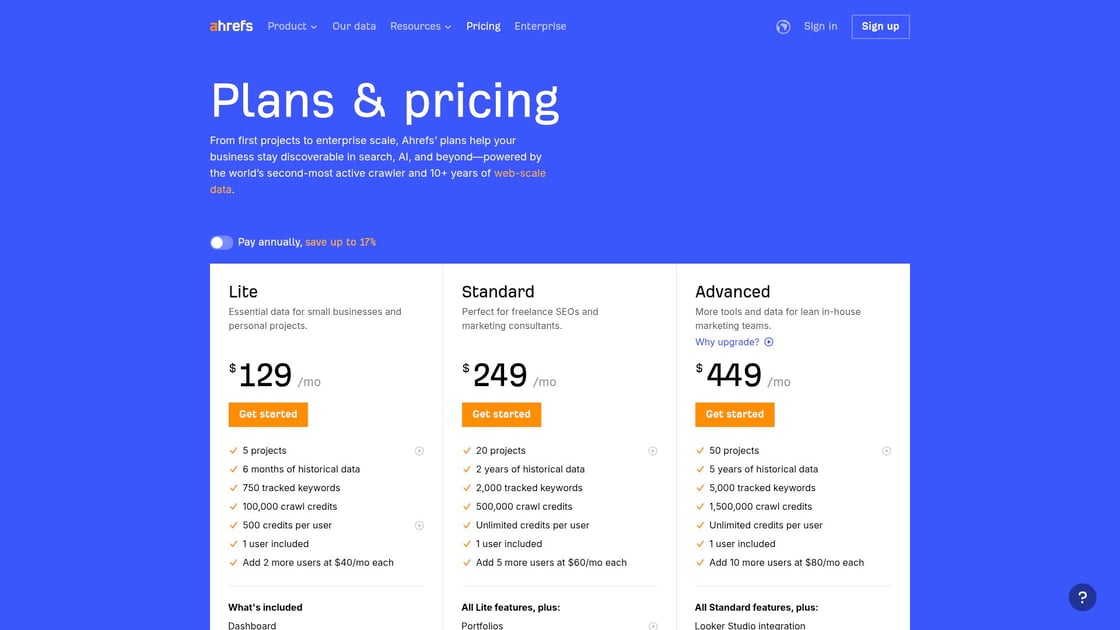Click info icon beside Portfolios feature
1120x630 pixels.
pos(652,626)
